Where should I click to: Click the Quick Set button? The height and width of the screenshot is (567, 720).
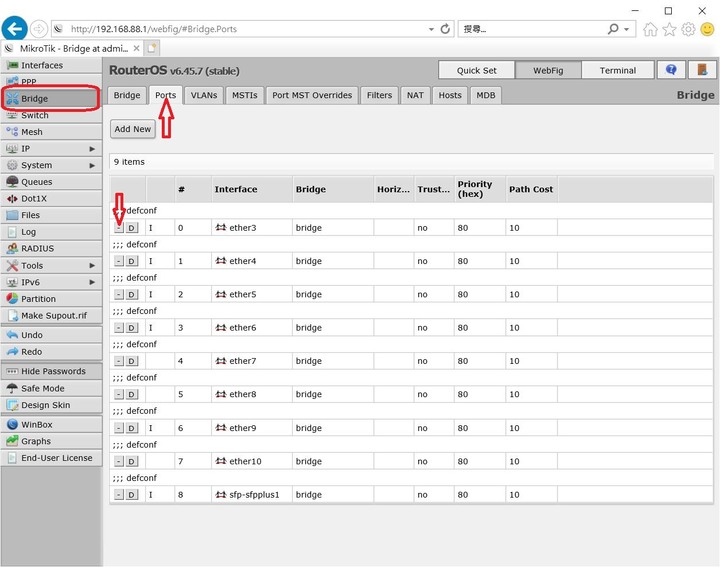coord(477,70)
